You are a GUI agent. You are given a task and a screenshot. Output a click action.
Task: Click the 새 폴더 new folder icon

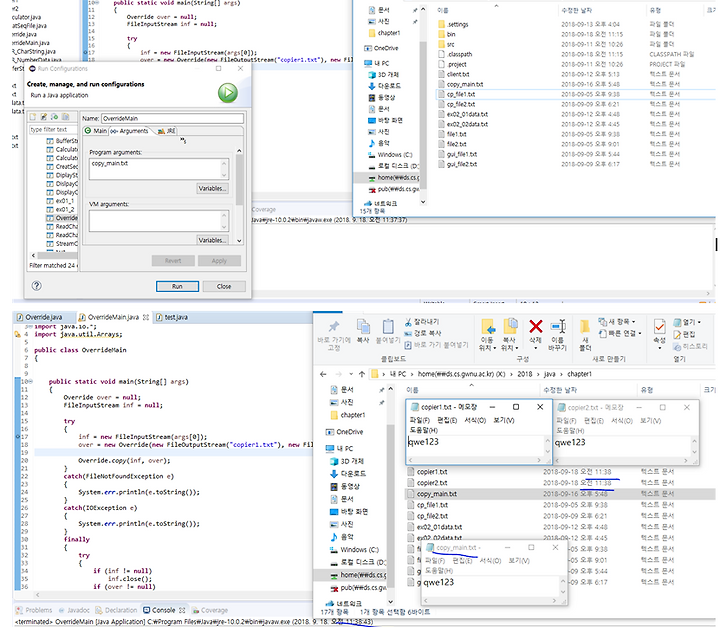tap(585, 327)
